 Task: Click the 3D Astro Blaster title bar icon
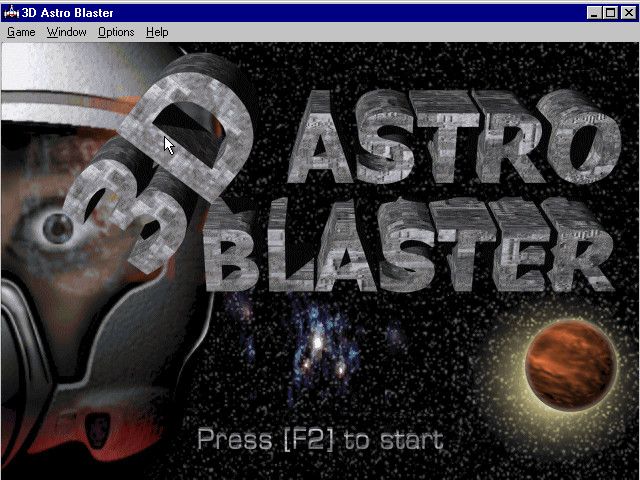point(11,13)
